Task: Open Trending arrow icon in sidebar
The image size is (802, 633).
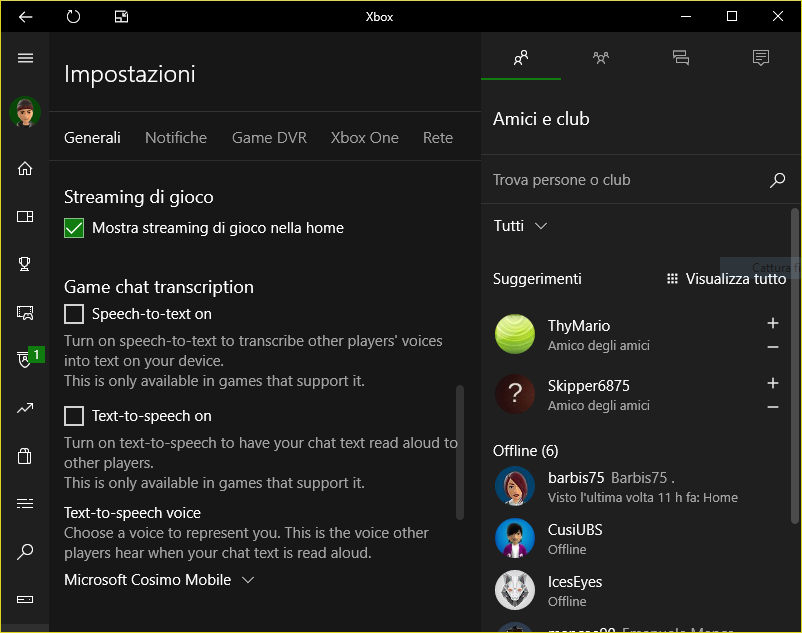Action: [25, 408]
